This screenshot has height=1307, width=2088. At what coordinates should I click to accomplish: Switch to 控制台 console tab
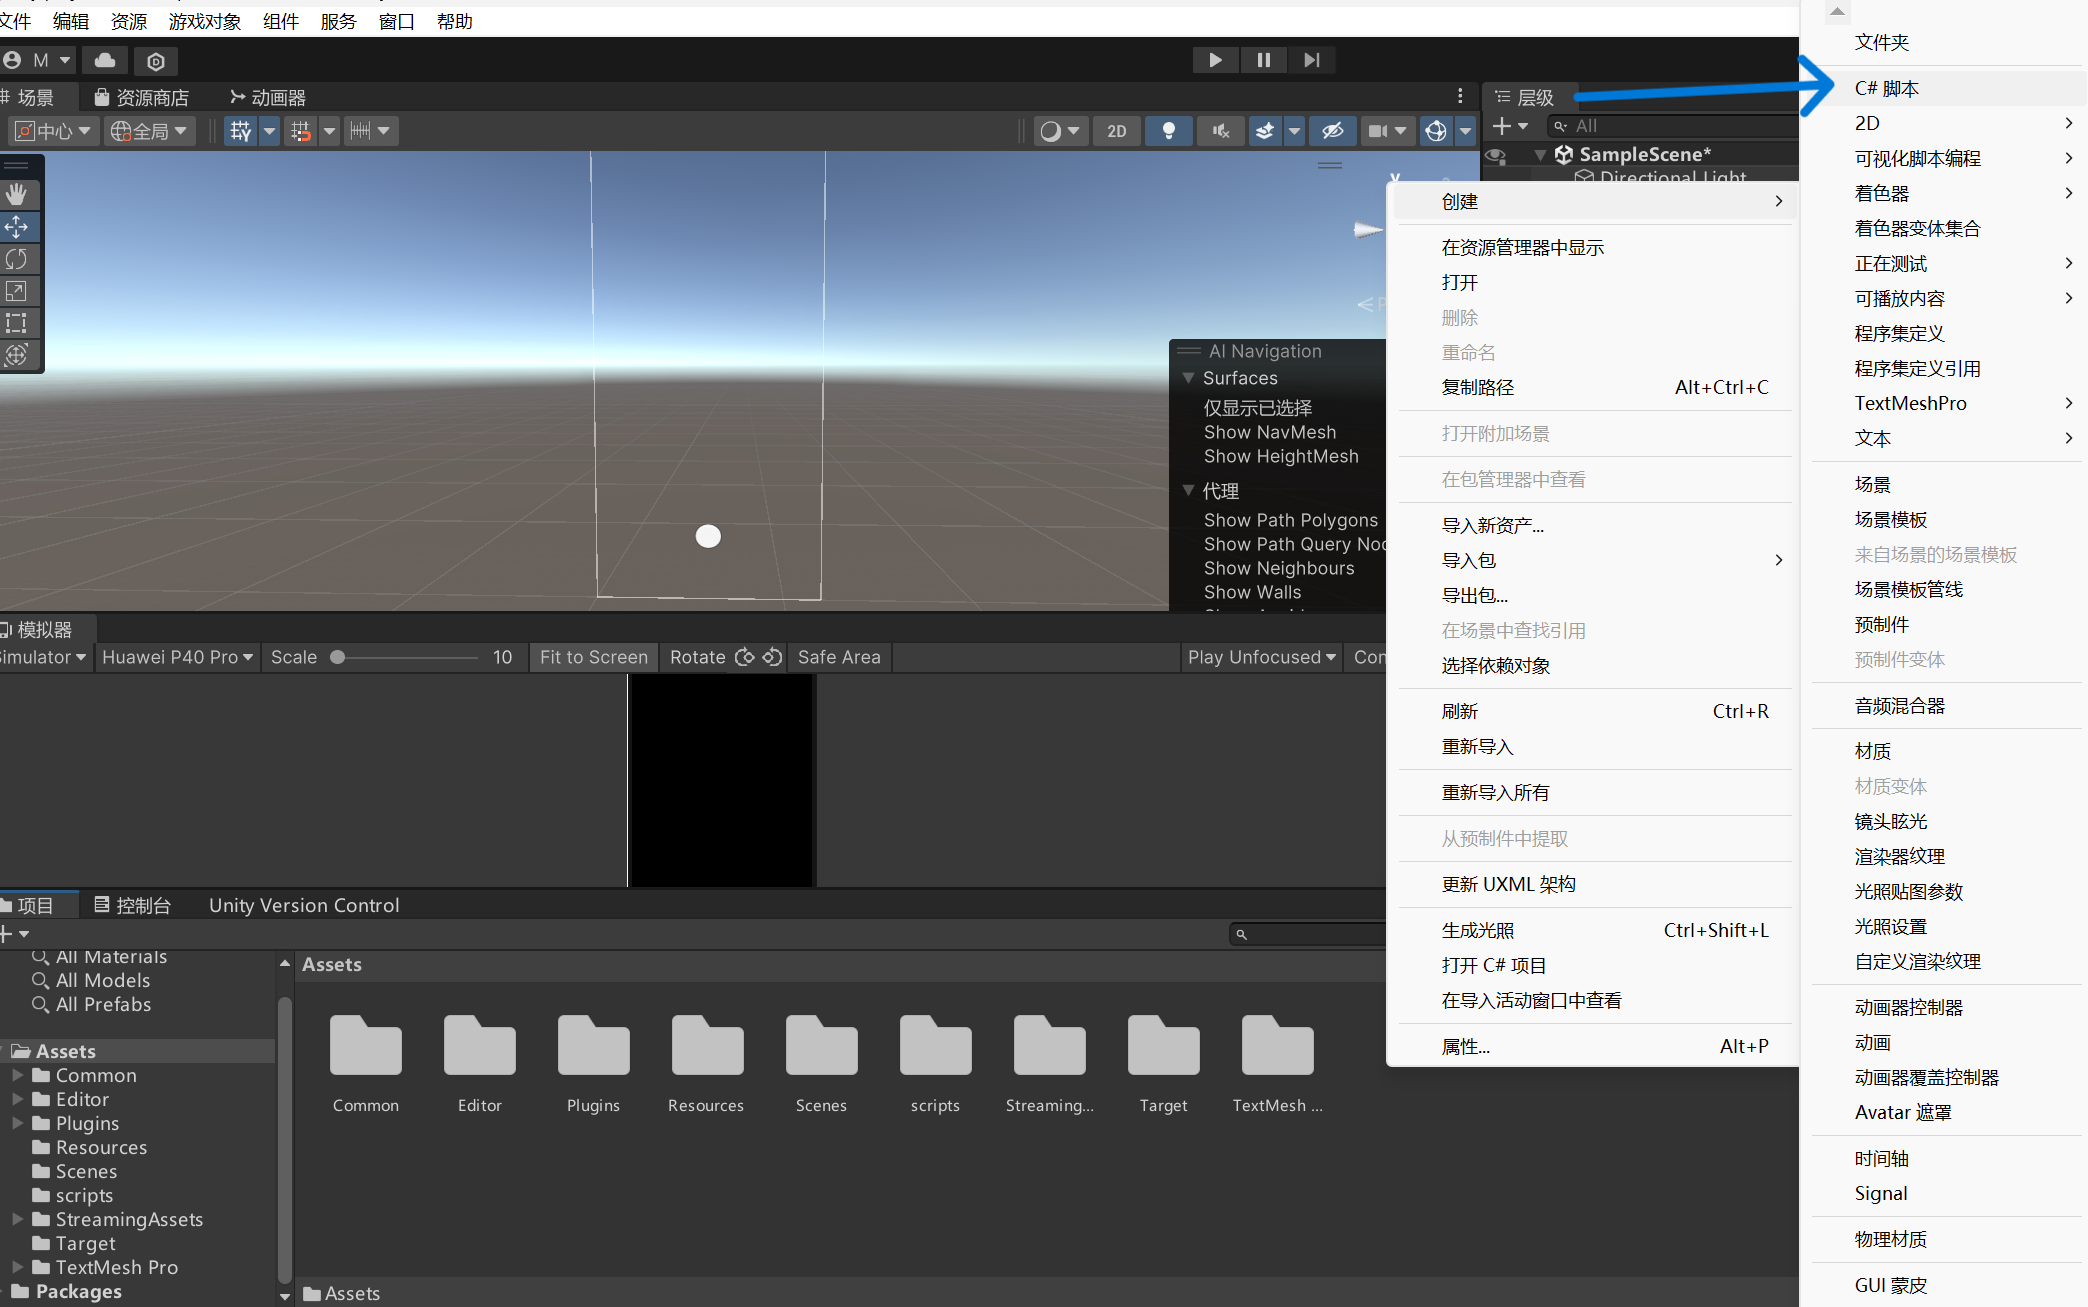pyautogui.click(x=133, y=905)
